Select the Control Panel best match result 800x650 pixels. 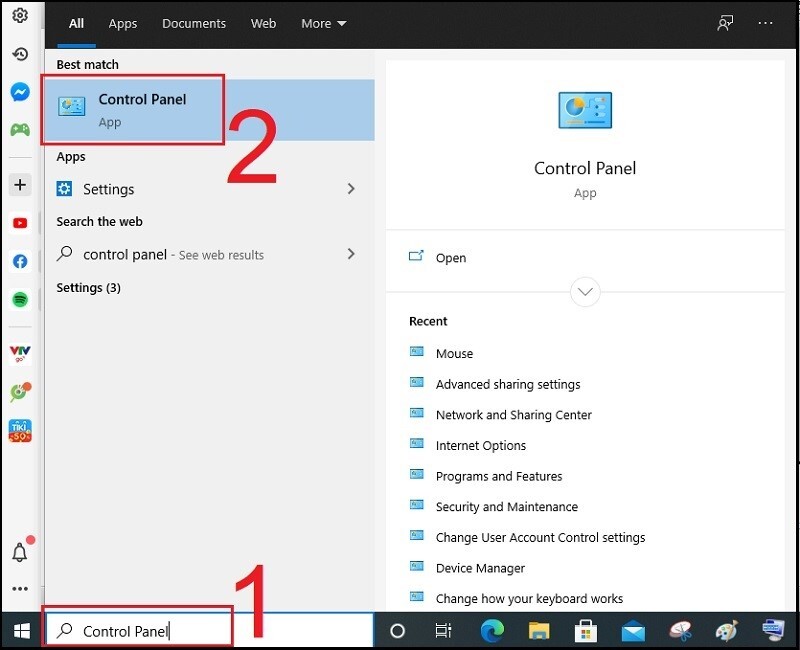click(210, 110)
